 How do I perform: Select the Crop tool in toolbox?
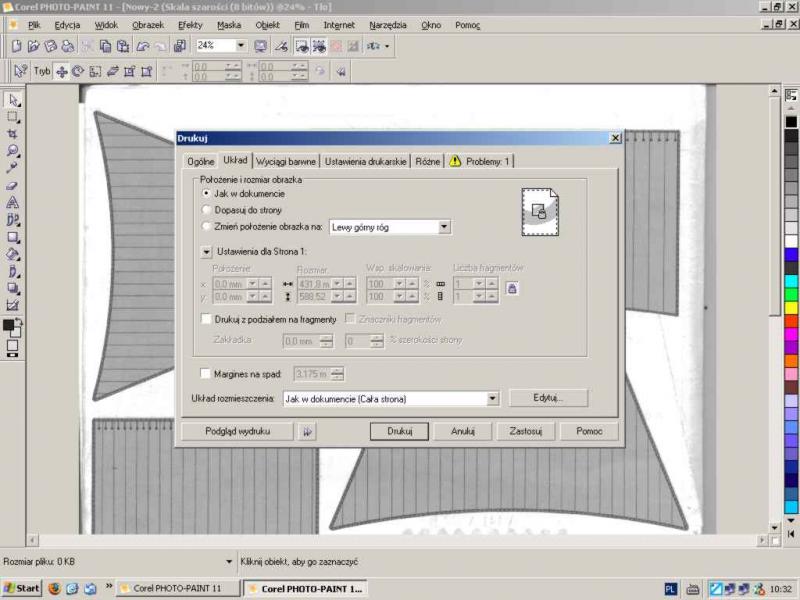pyautogui.click(x=13, y=133)
